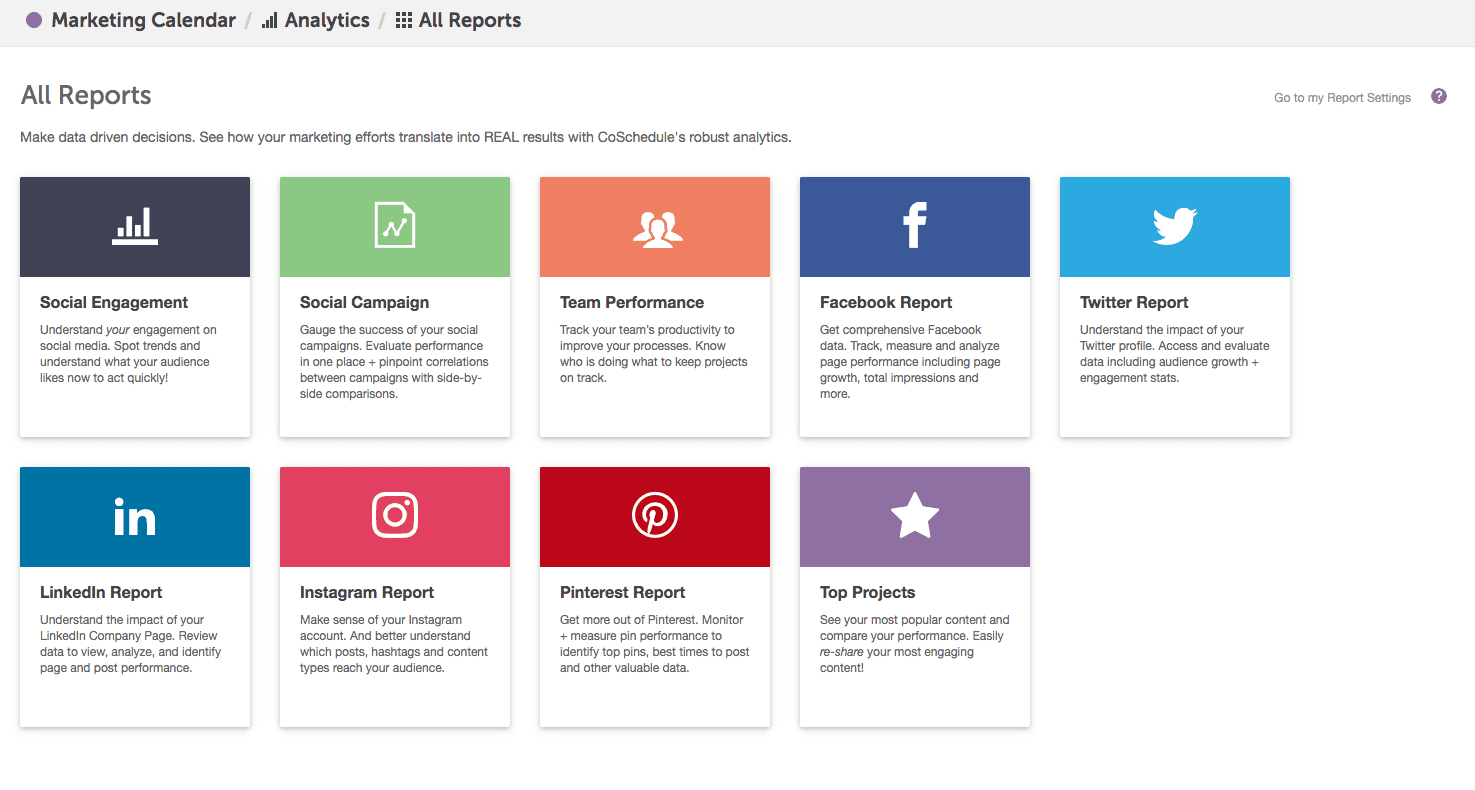Viewport: 1475px width, 790px height.
Task: Open Analytics from the breadcrumb
Action: 327,20
